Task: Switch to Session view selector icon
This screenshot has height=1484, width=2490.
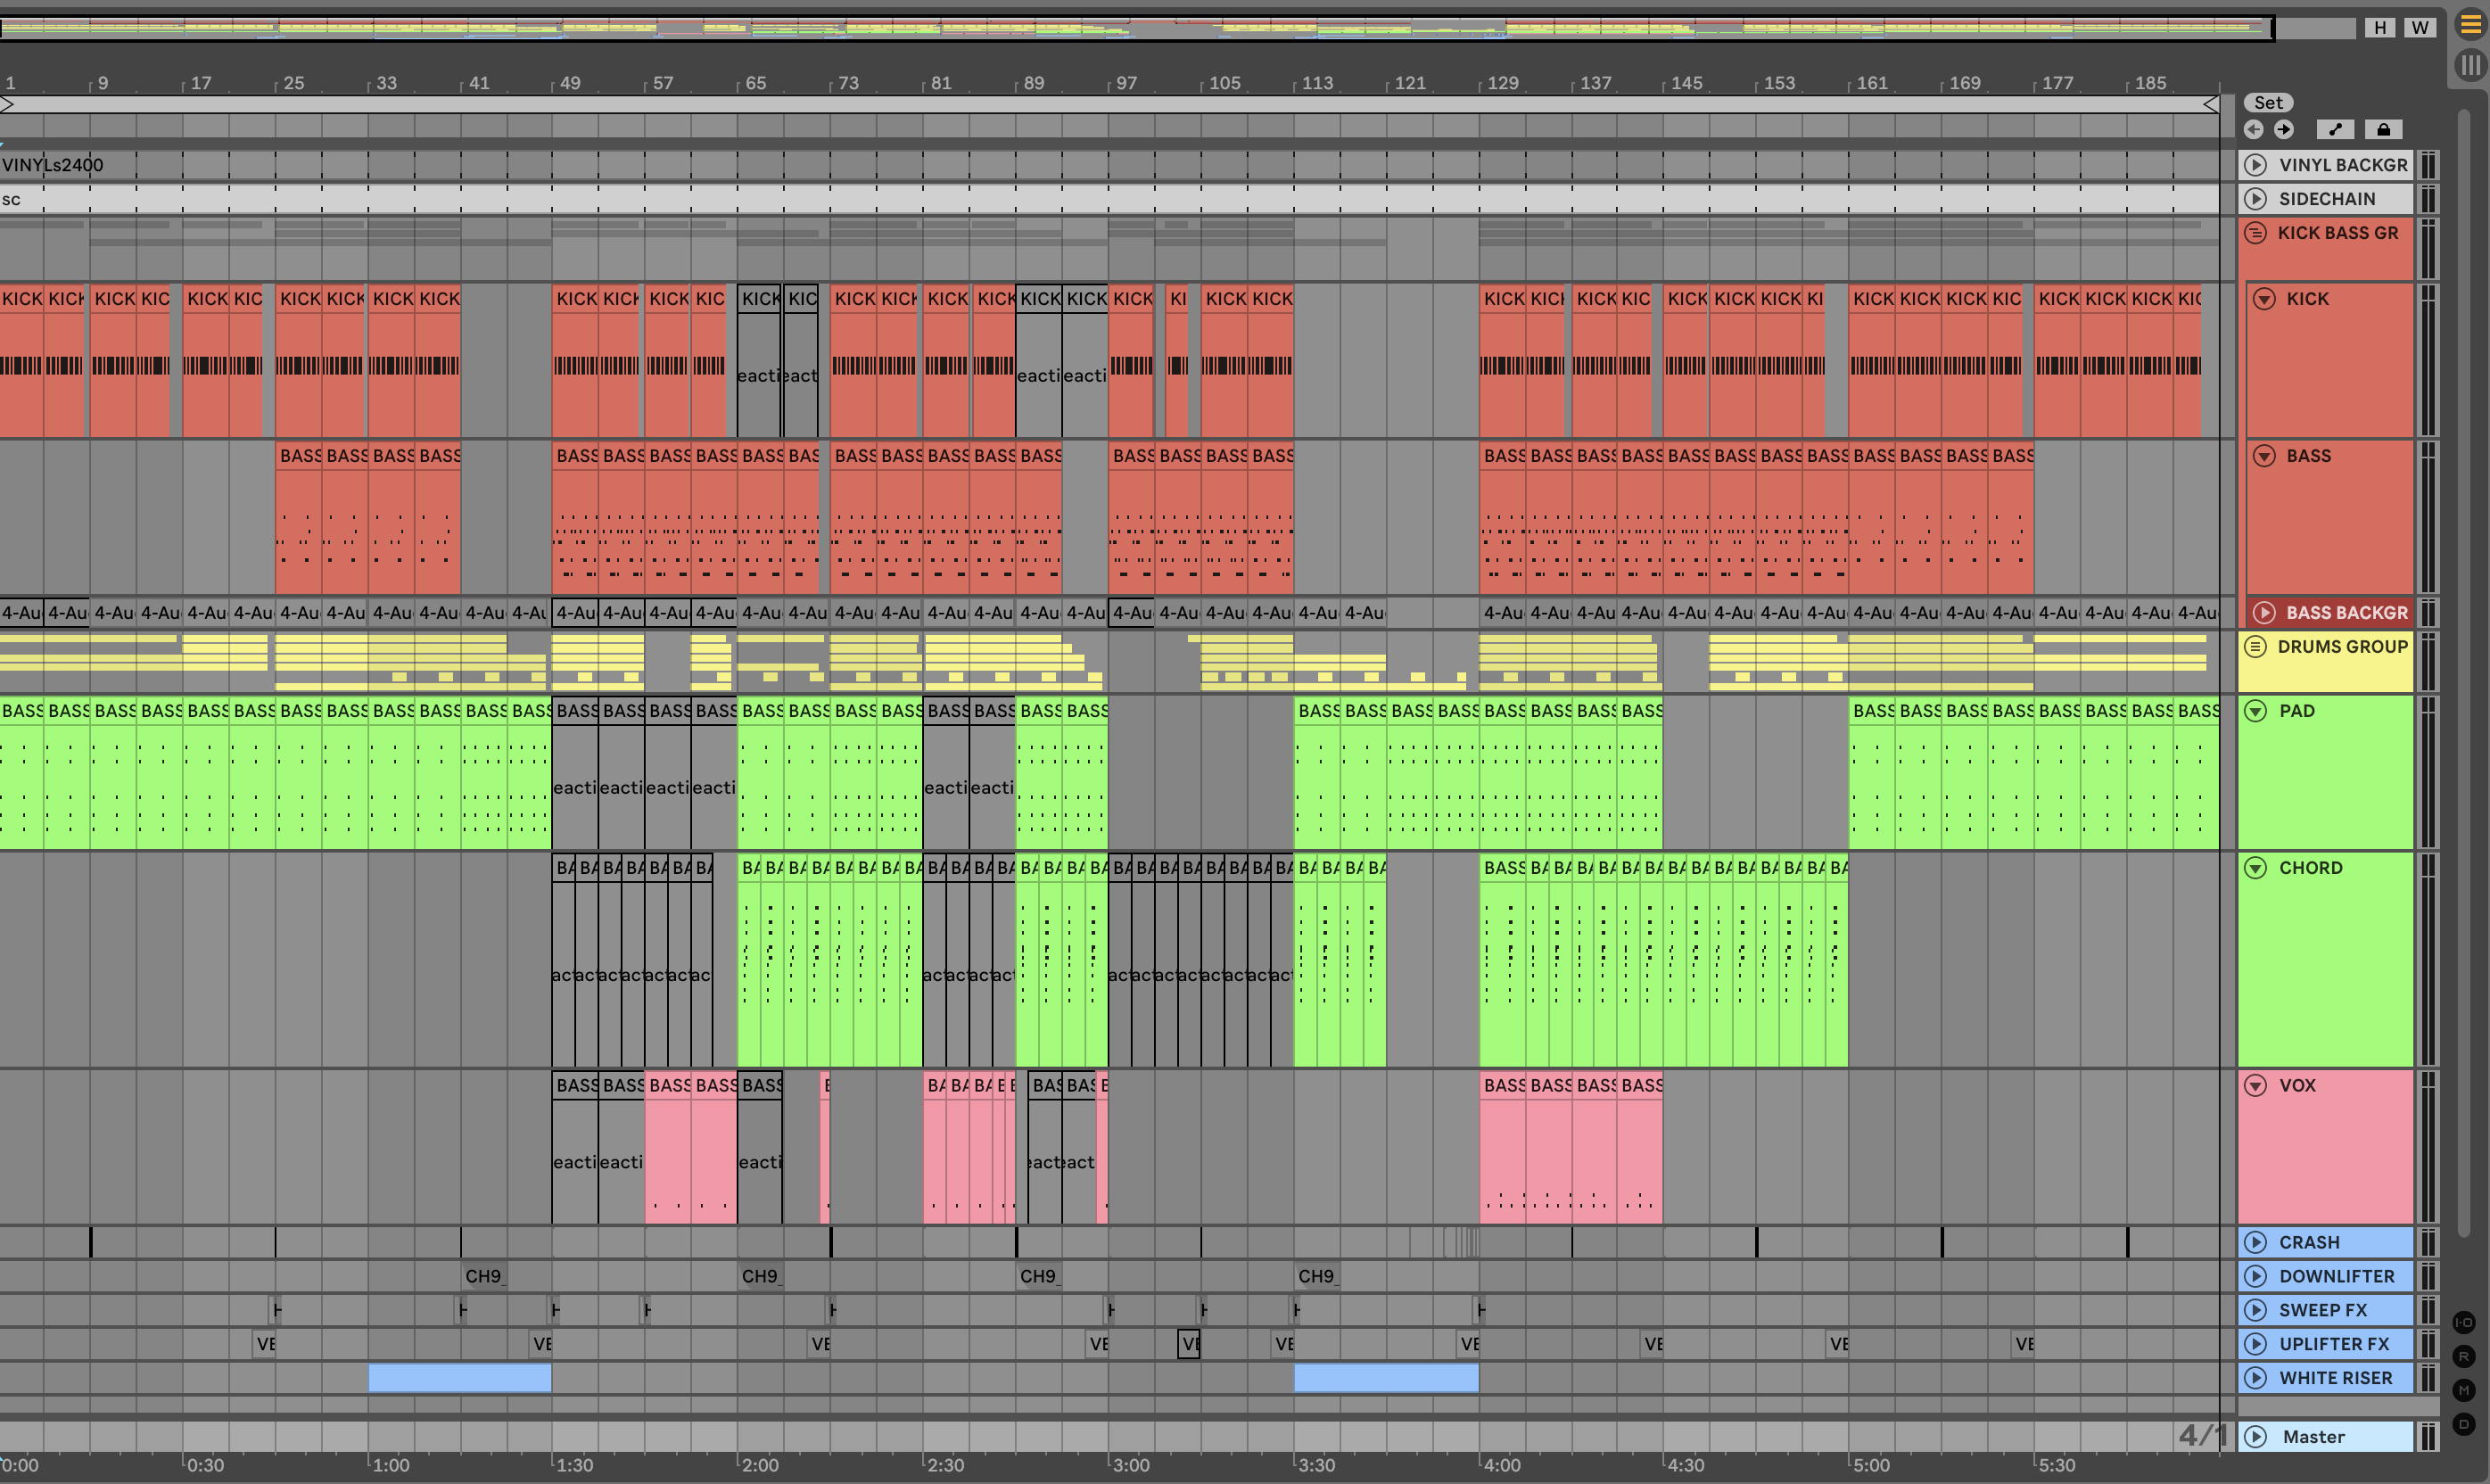Action: coord(2470,66)
